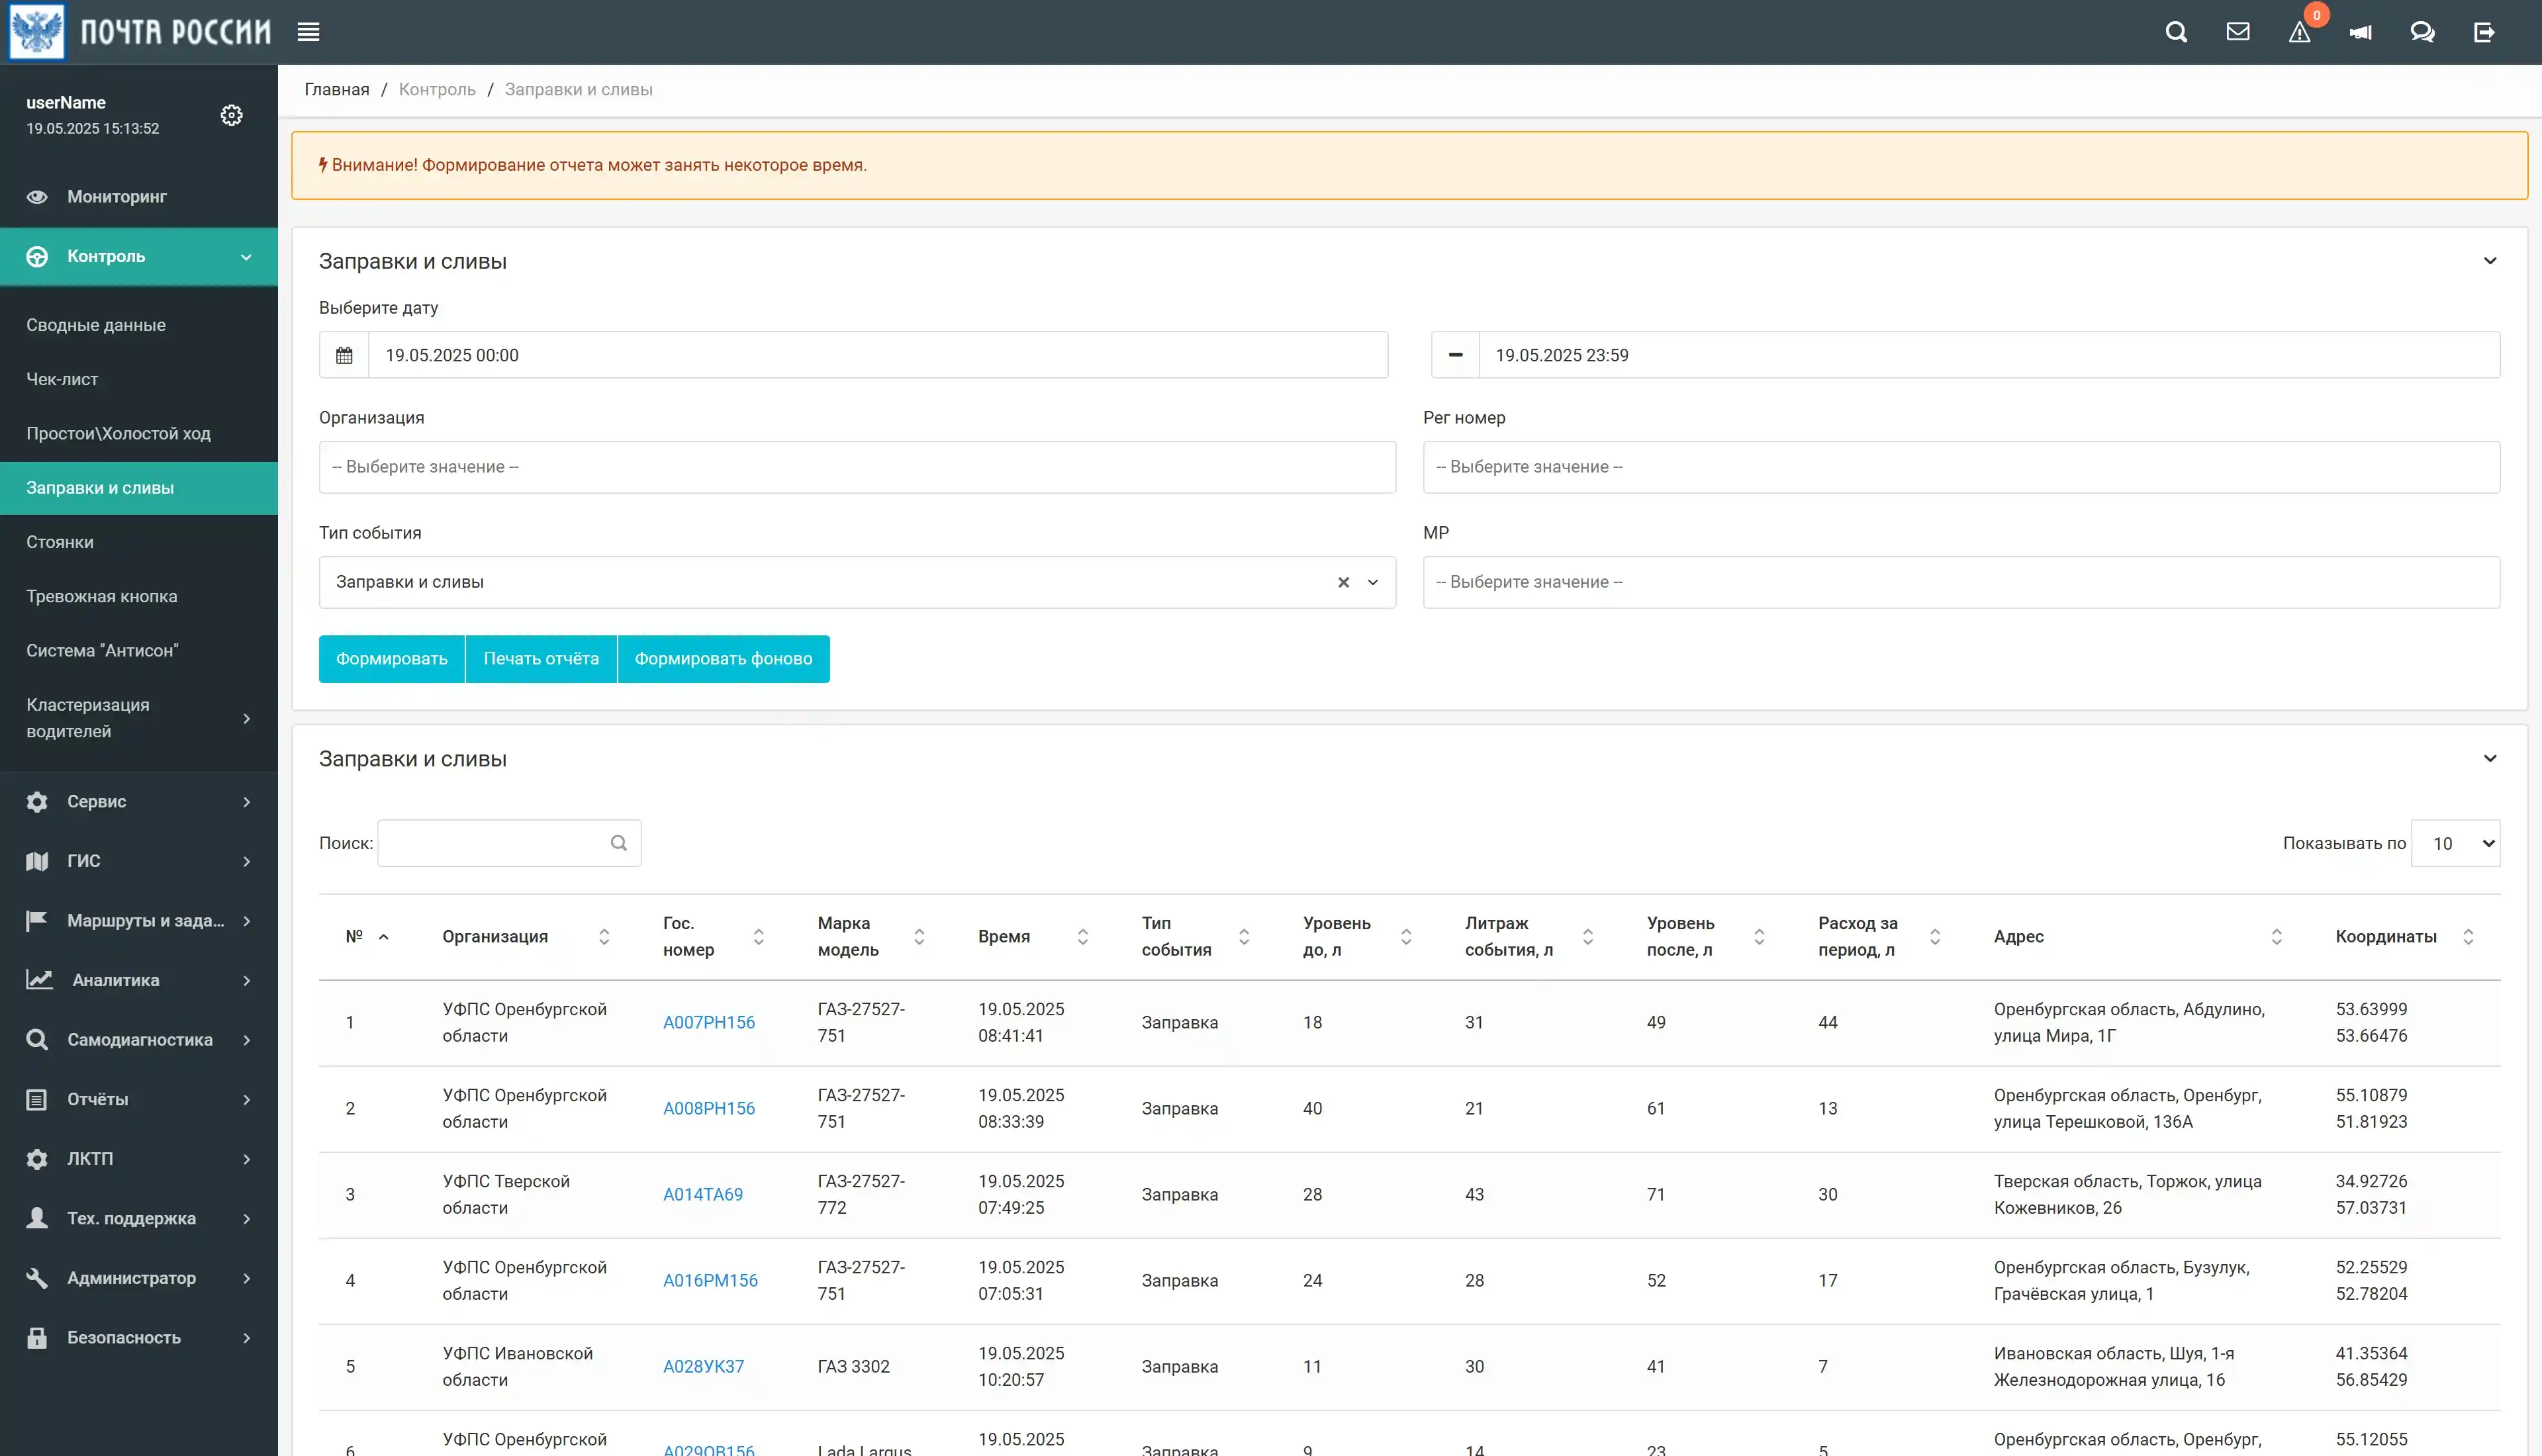
Task: Sort table by № column
Action: 366,937
